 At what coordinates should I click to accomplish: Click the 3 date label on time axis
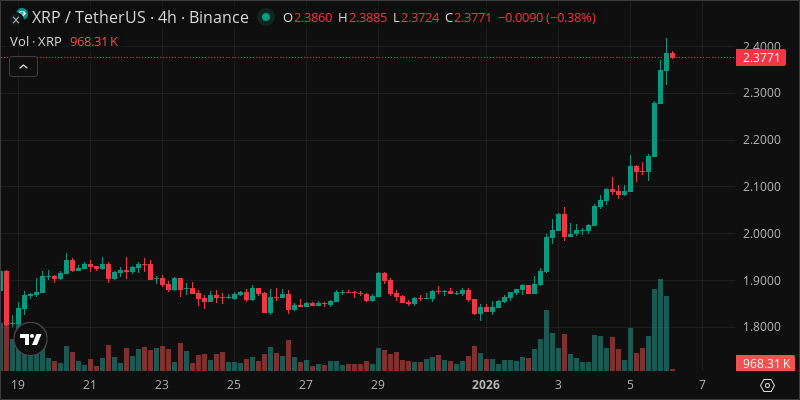pos(558,384)
